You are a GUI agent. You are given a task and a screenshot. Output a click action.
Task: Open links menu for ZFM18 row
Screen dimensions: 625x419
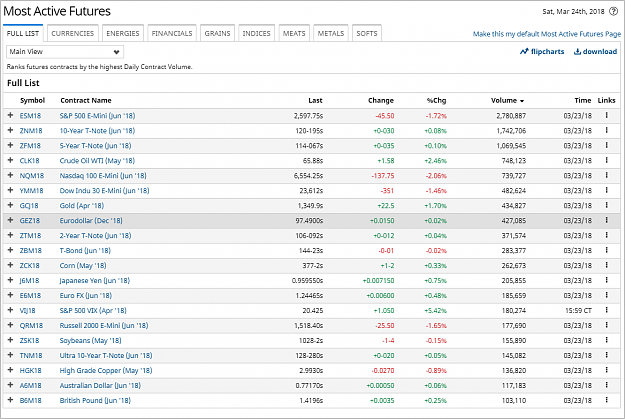[x=606, y=145]
